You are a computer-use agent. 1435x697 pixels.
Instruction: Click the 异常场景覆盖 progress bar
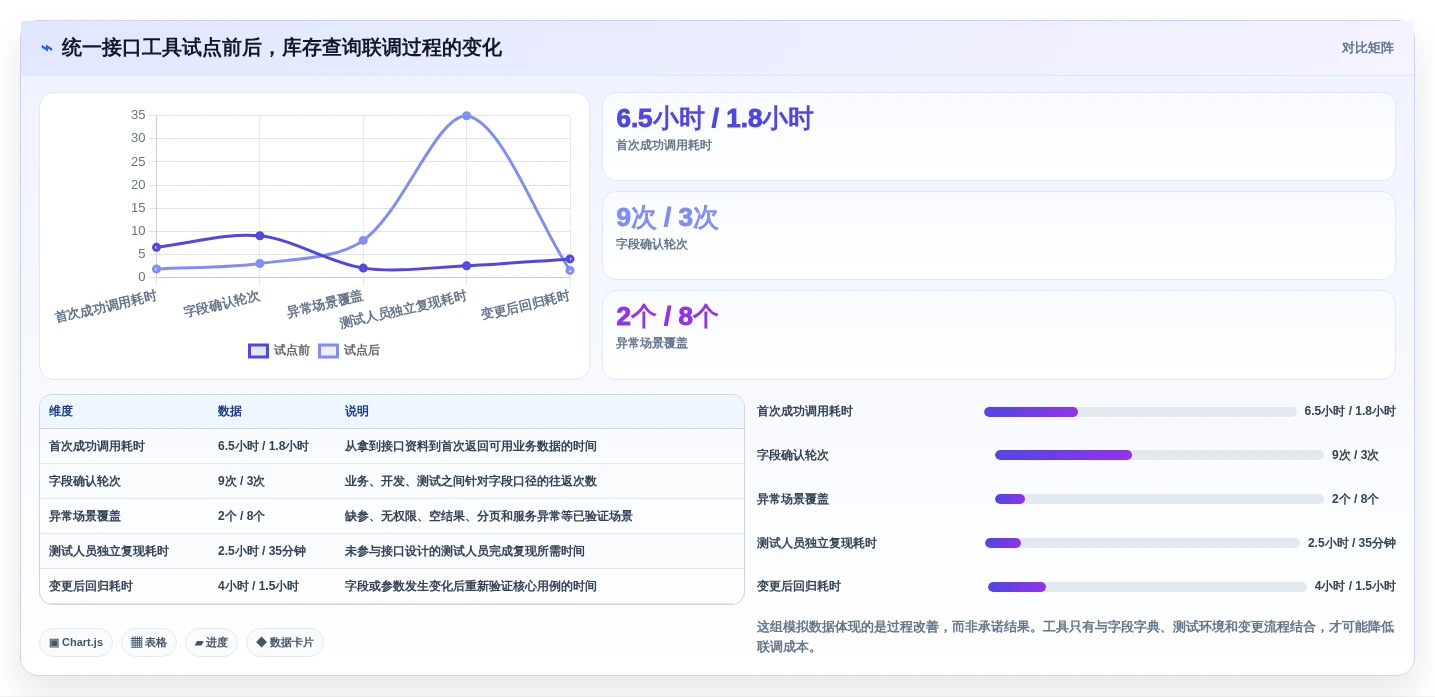[1159, 499]
